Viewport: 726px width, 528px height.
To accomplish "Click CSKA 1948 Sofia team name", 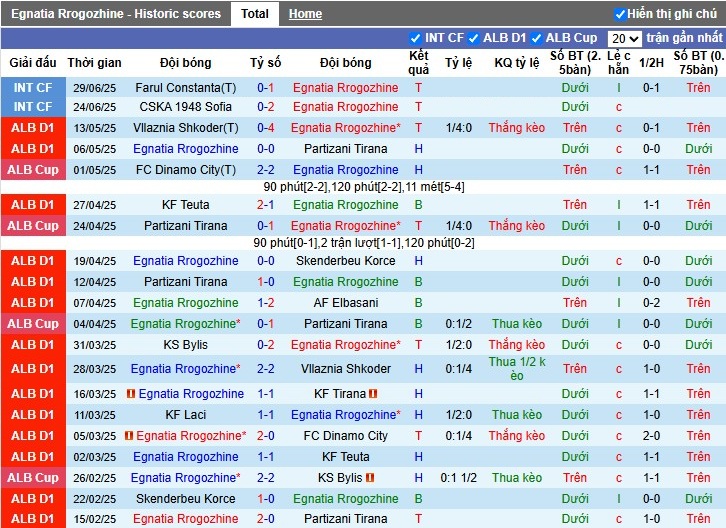I will (186, 107).
